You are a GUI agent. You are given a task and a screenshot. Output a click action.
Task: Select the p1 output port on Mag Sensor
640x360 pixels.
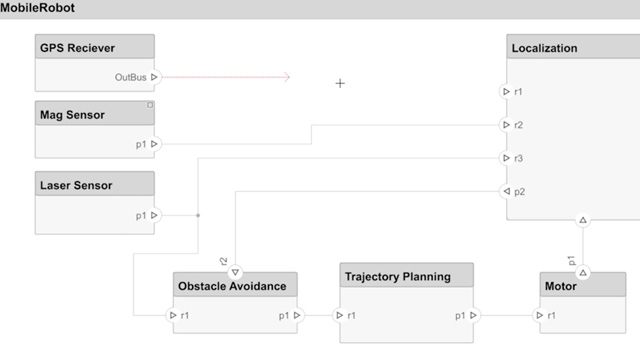tap(154, 144)
